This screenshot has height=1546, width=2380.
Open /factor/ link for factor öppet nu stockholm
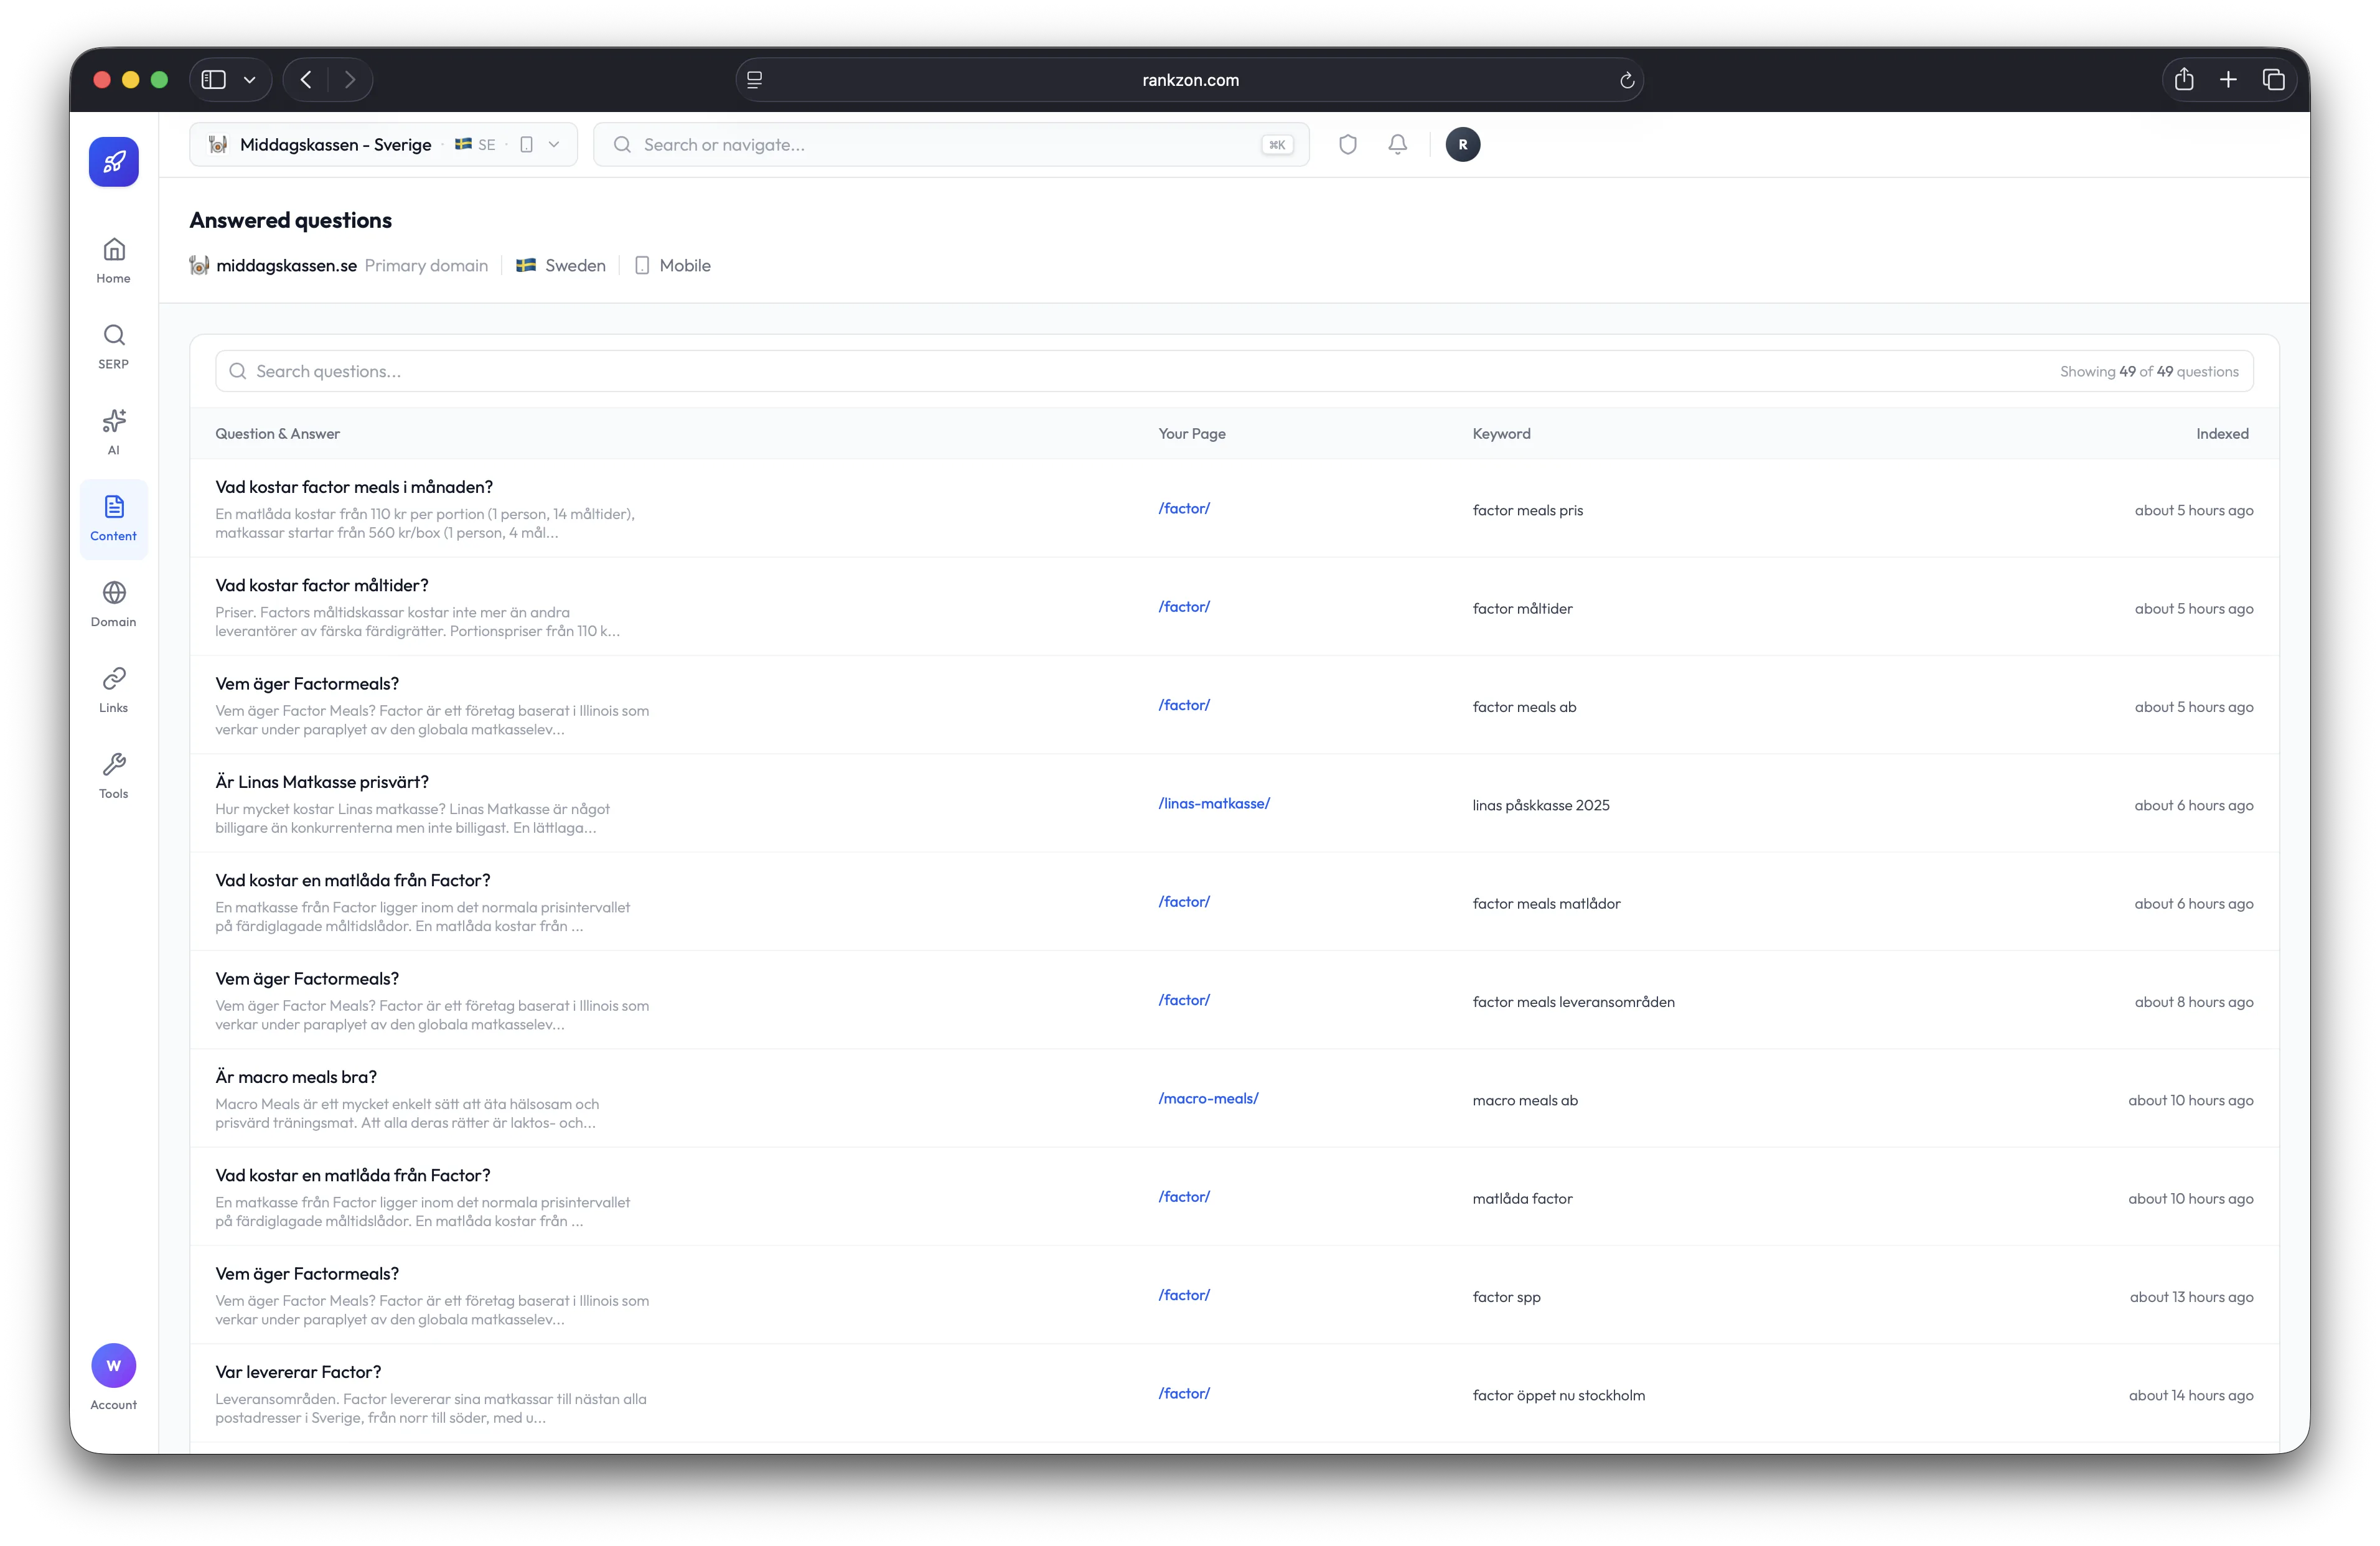coord(1184,1393)
